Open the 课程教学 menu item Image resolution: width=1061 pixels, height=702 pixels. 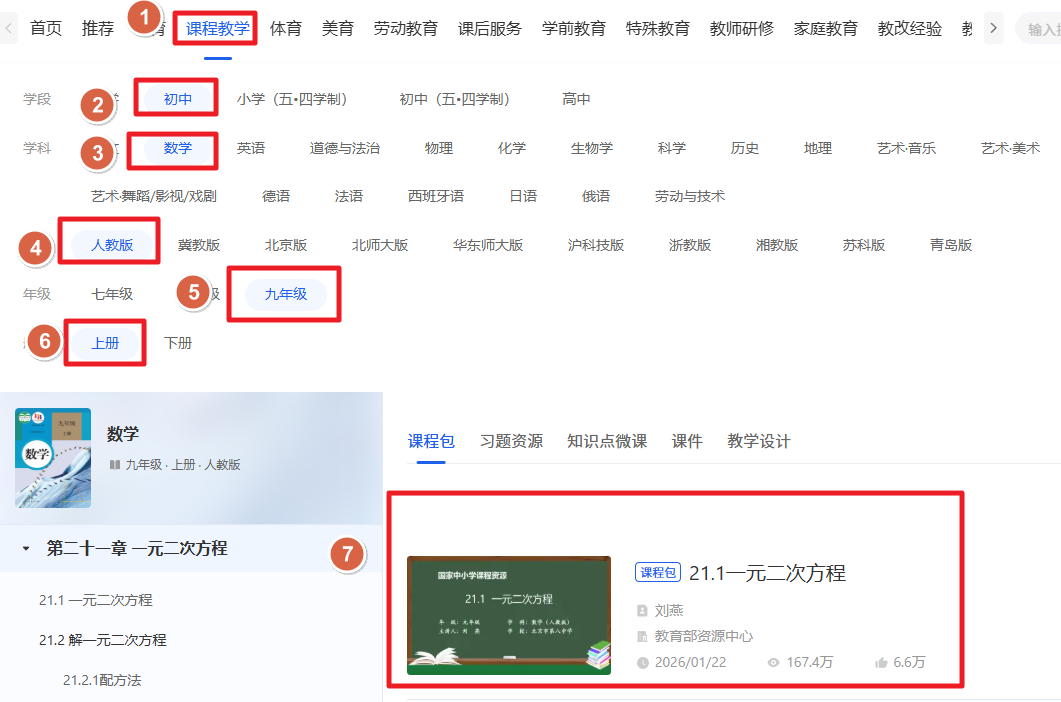(x=215, y=28)
